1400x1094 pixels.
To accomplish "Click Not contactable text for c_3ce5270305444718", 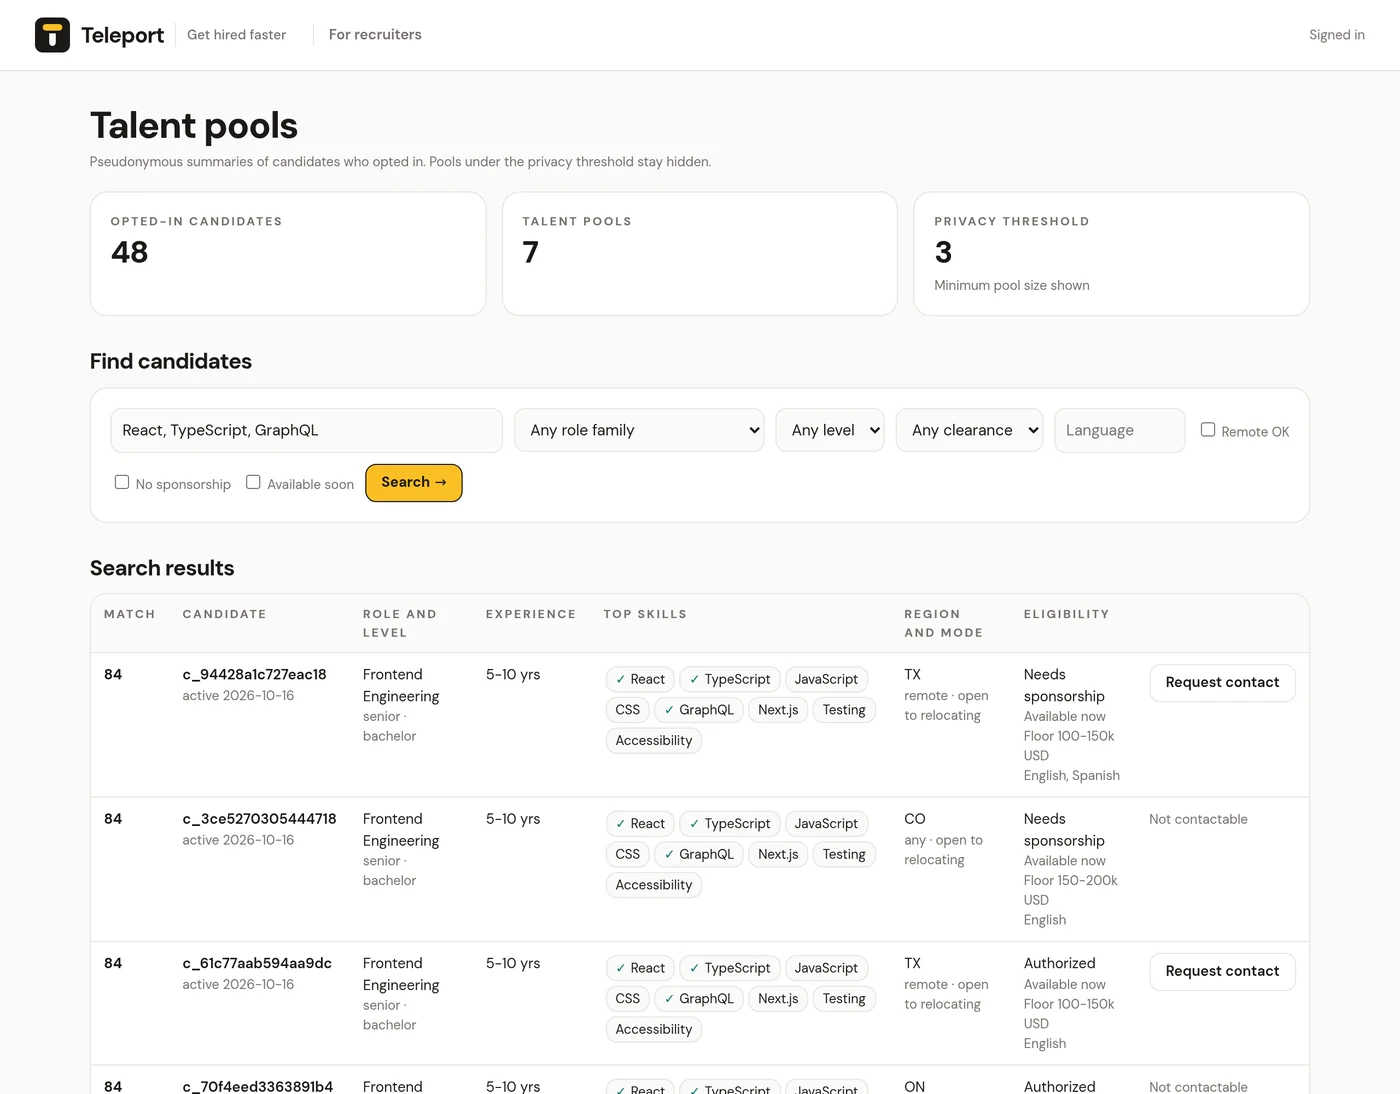I will 1198,820.
